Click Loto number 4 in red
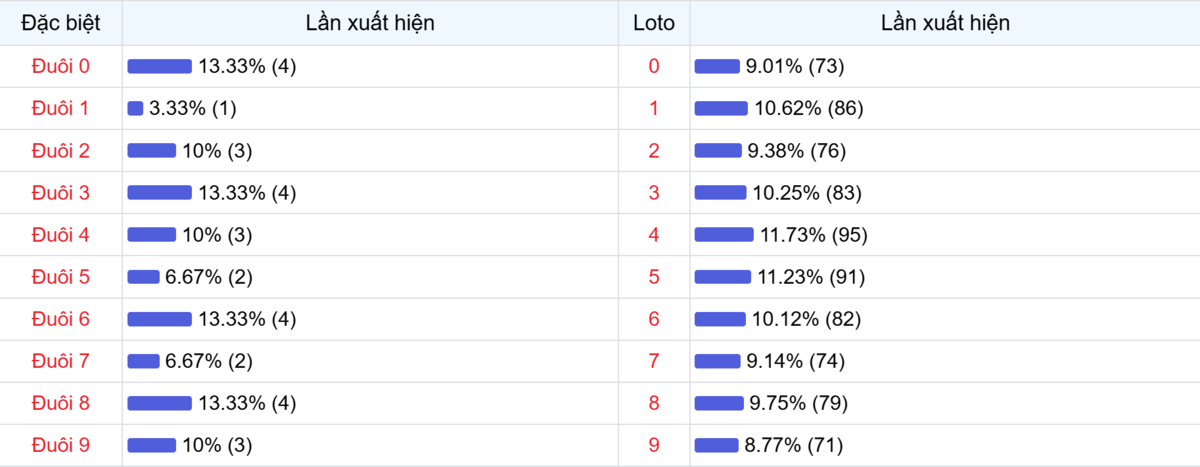Viewport: 1200px width, 467px height. pyautogui.click(x=654, y=235)
